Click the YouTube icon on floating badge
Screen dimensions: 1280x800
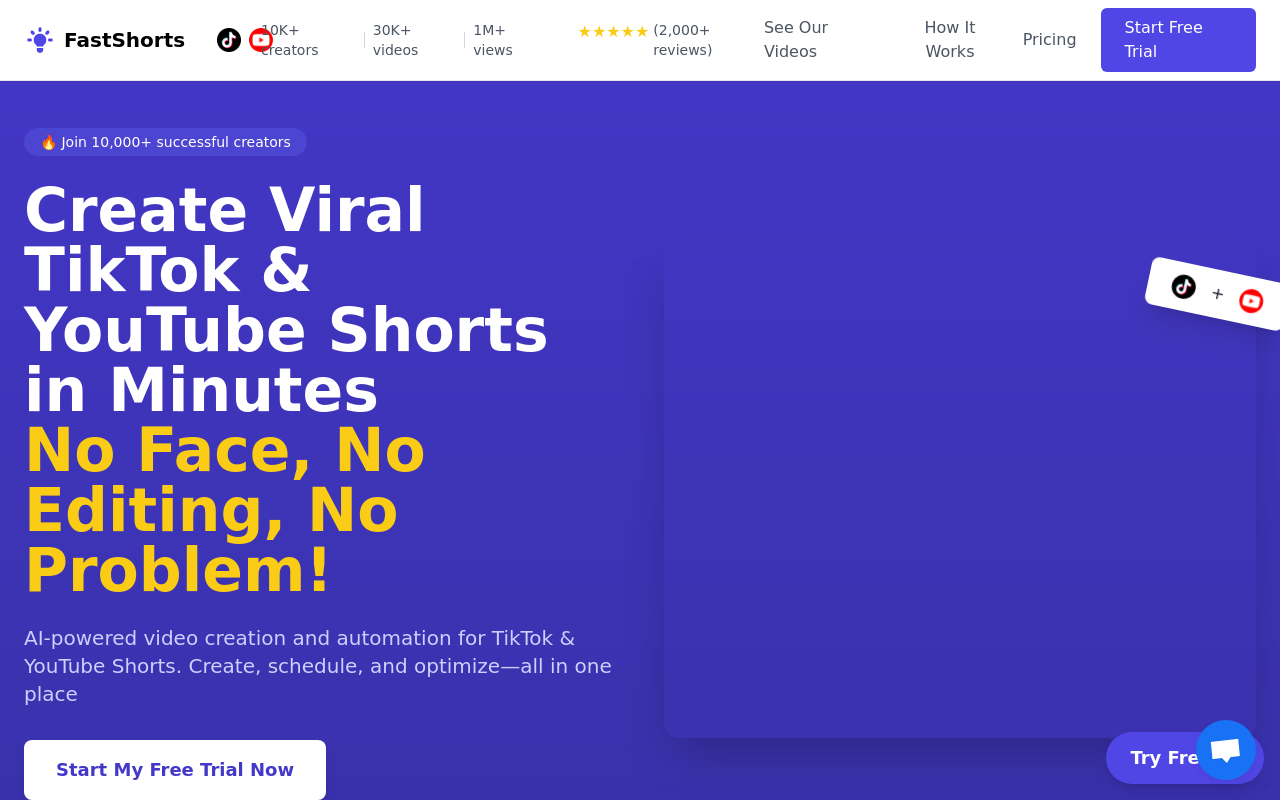click(x=1251, y=301)
